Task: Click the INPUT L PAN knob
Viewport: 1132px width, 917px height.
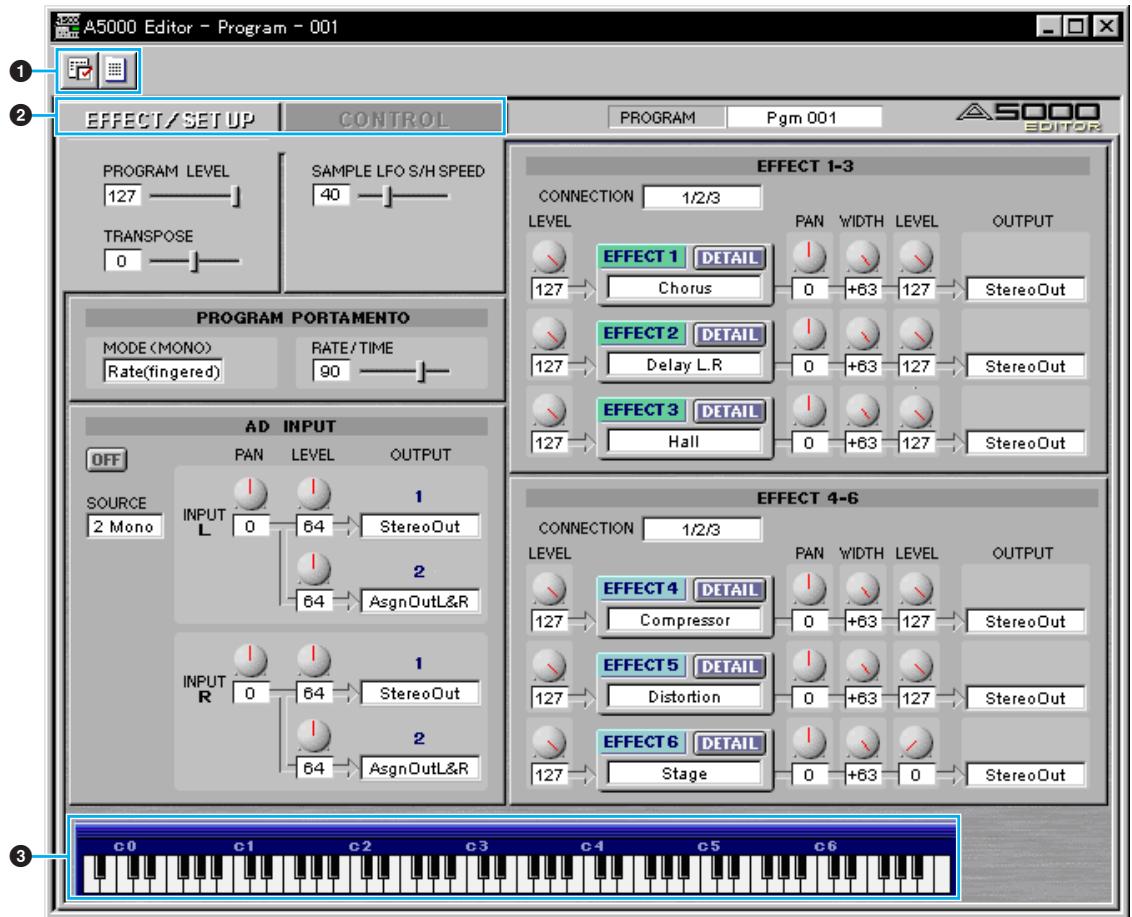Action: pyautogui.click(x=250, y=494)
